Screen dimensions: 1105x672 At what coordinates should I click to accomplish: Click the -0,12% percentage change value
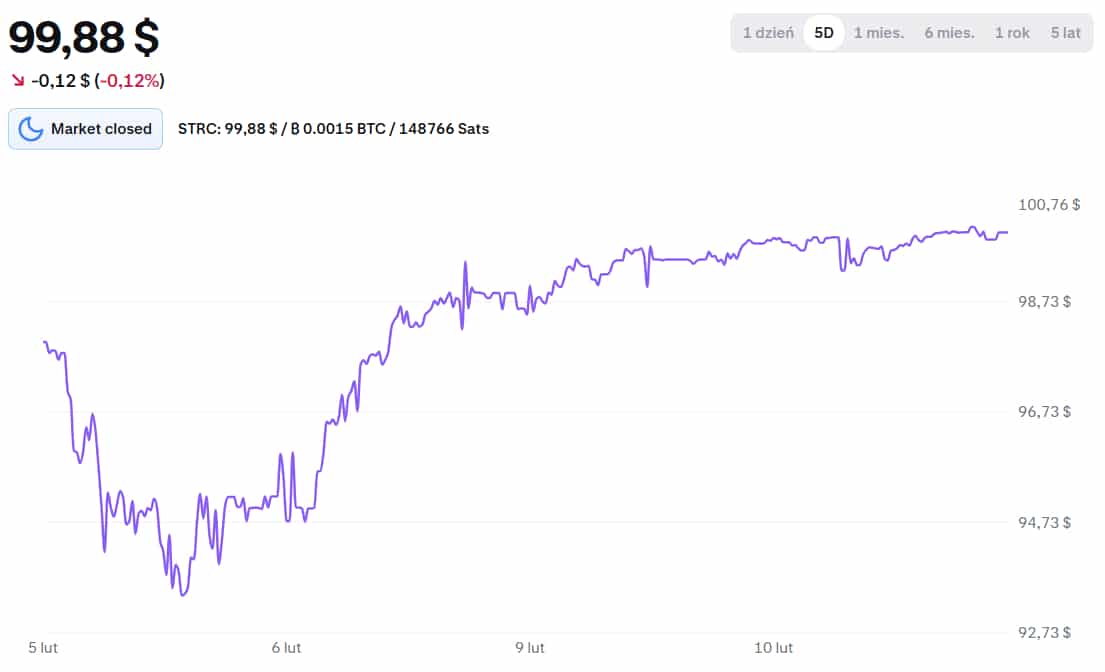pos(130,80)
